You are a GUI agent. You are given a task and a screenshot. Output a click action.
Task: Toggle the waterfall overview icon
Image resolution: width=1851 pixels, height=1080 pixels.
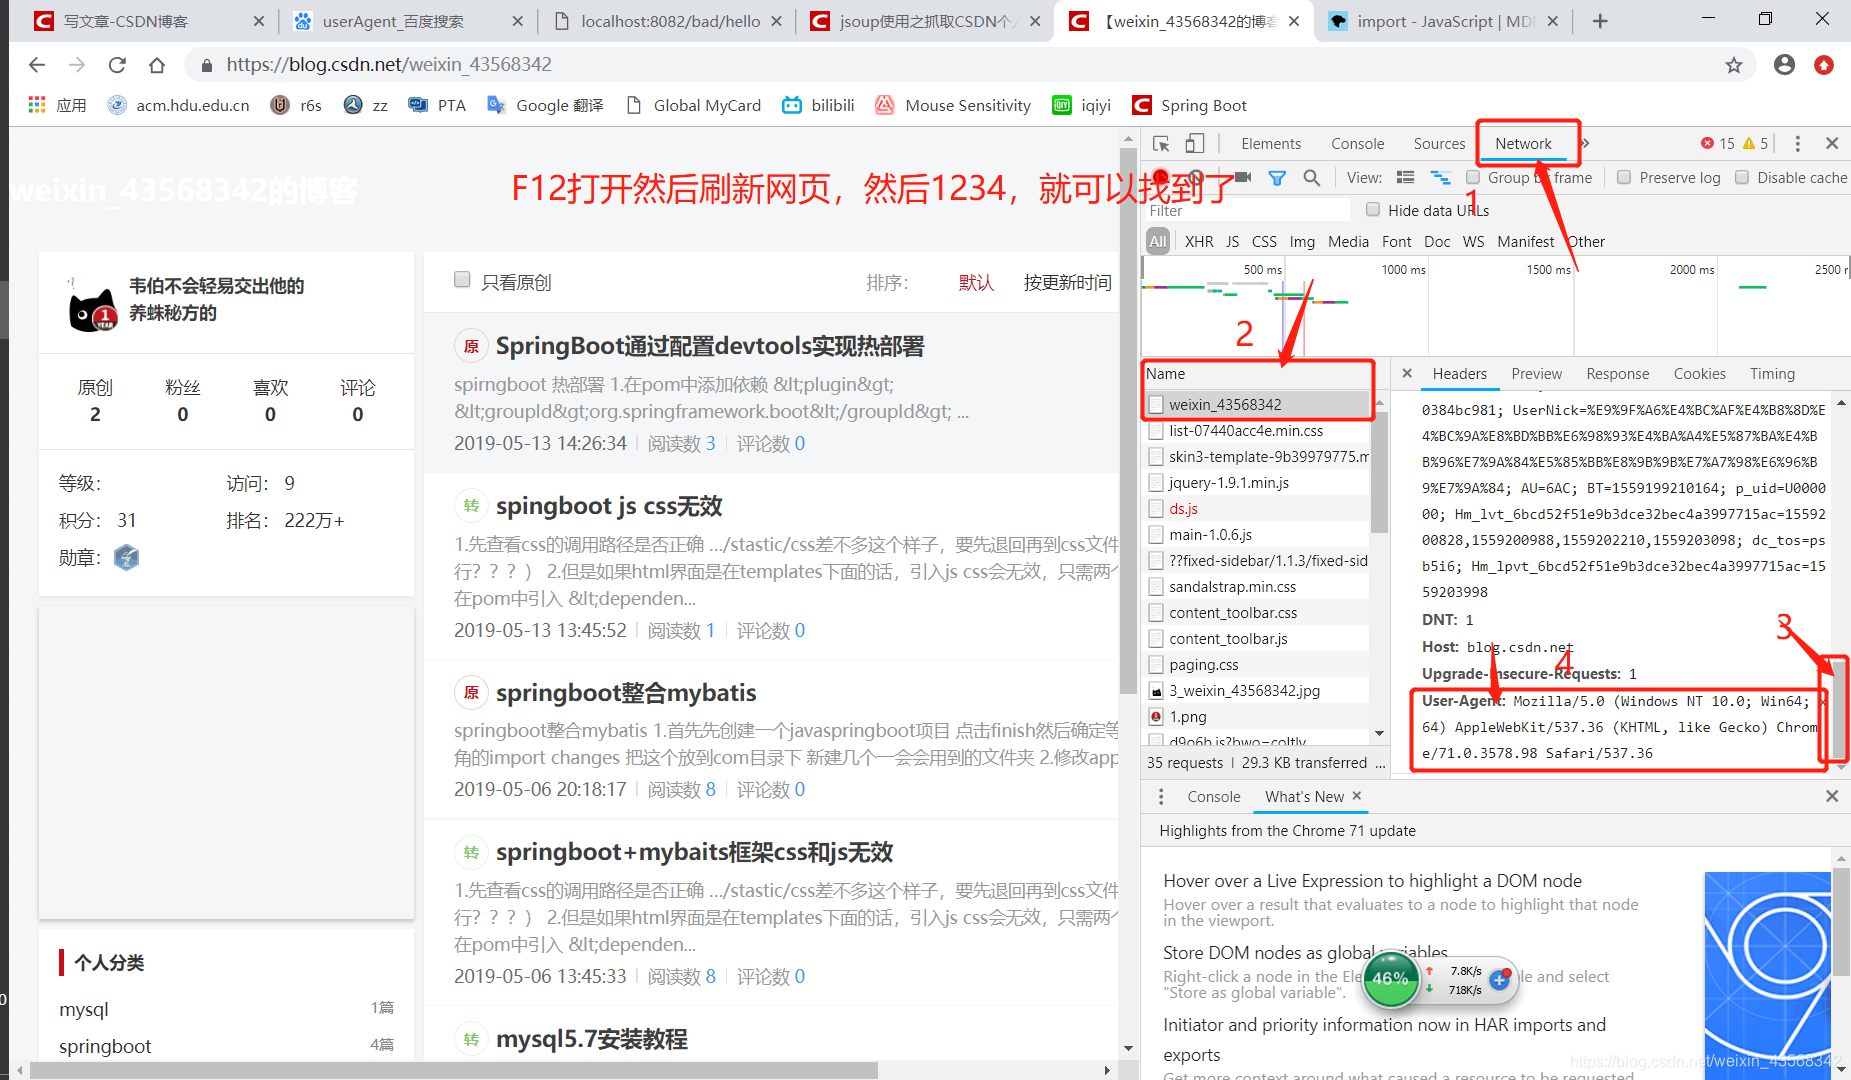pyautogui.click(x=1440, y=178)
